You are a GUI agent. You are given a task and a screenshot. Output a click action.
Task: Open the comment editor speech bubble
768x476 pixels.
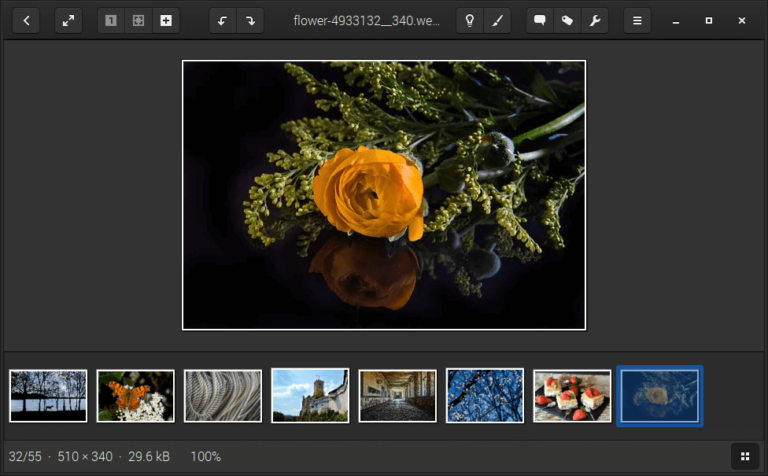(x=540, y=20)
